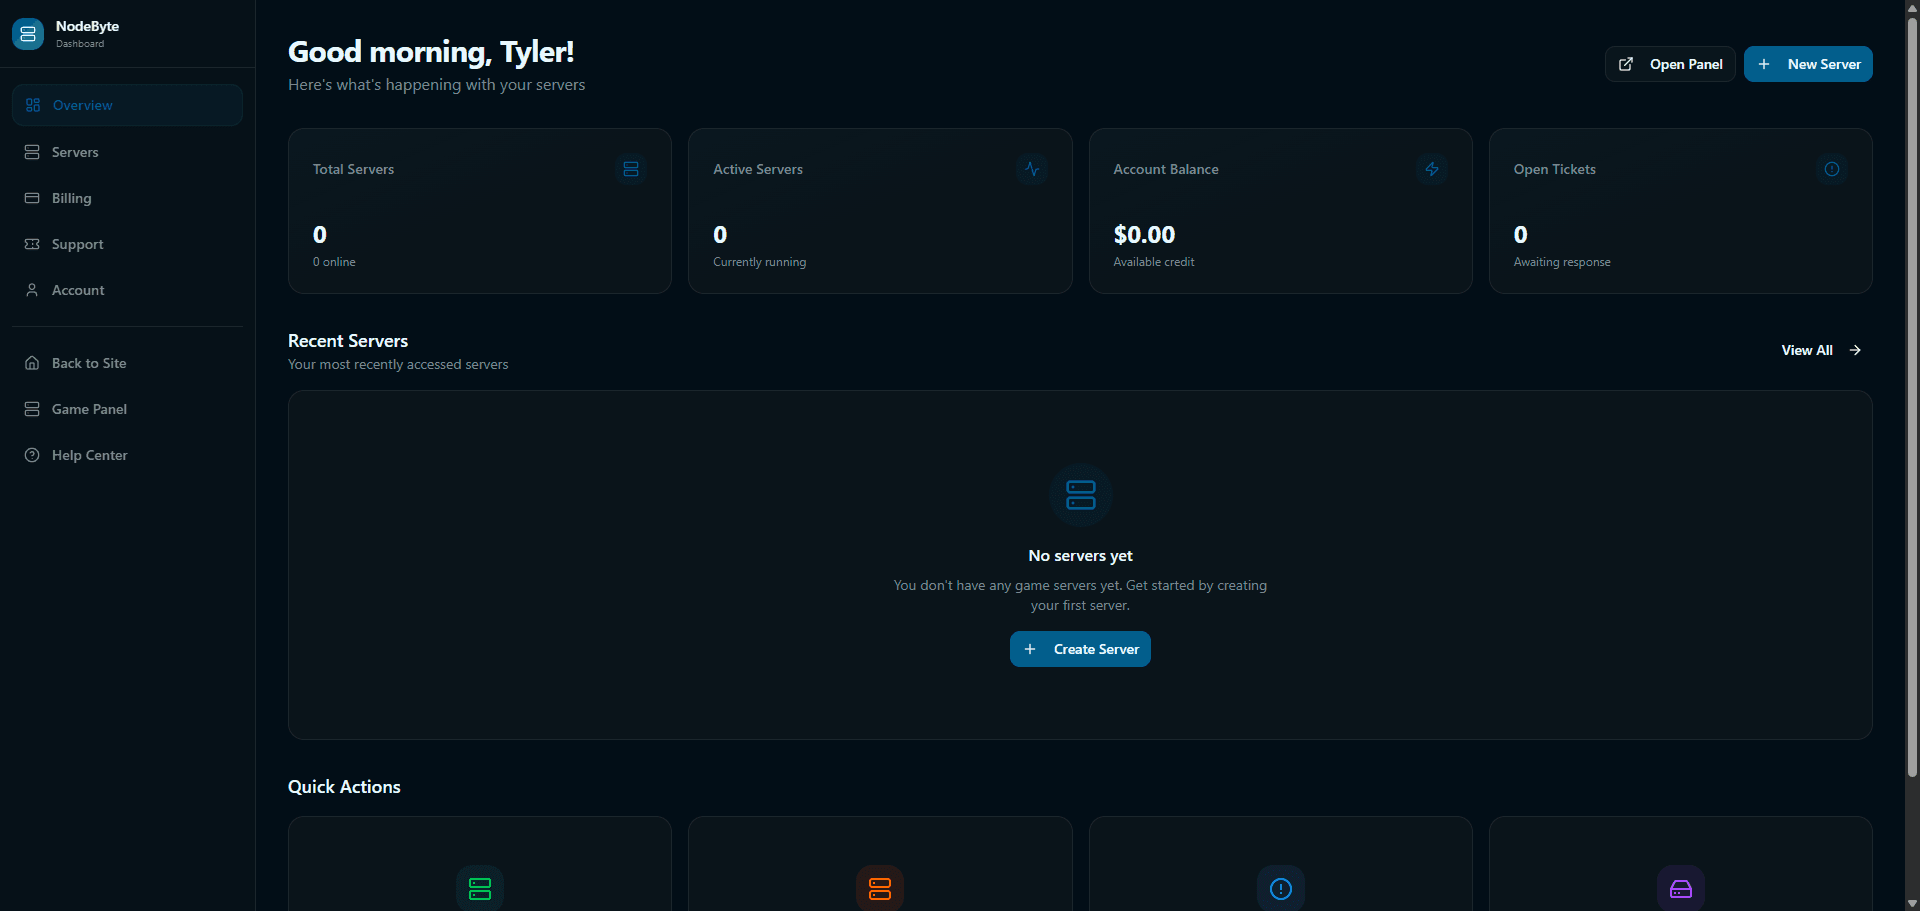Image resolution: width=1920 pixels, height=911 pixels.
Task: Click the Back to Site link
Action: pos(127,363)
